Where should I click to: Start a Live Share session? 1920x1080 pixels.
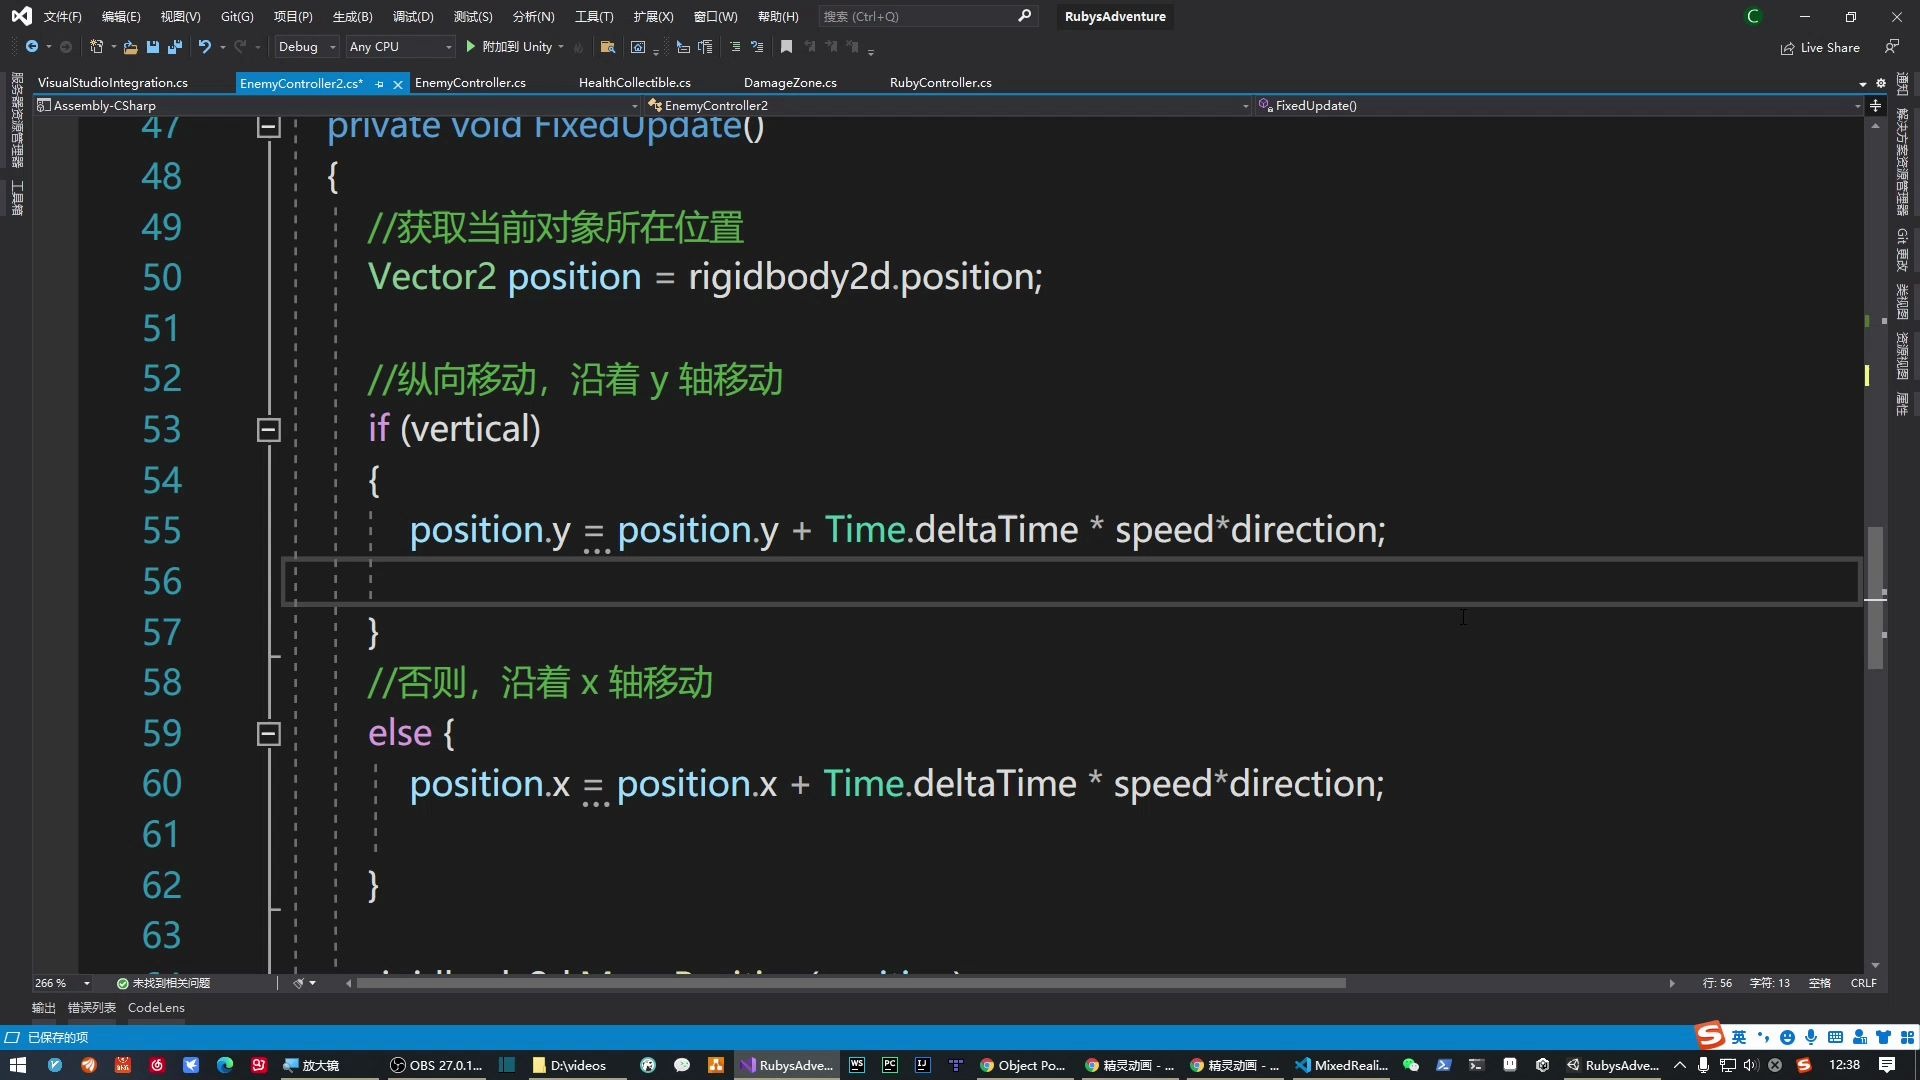(x=1819, y=47)
